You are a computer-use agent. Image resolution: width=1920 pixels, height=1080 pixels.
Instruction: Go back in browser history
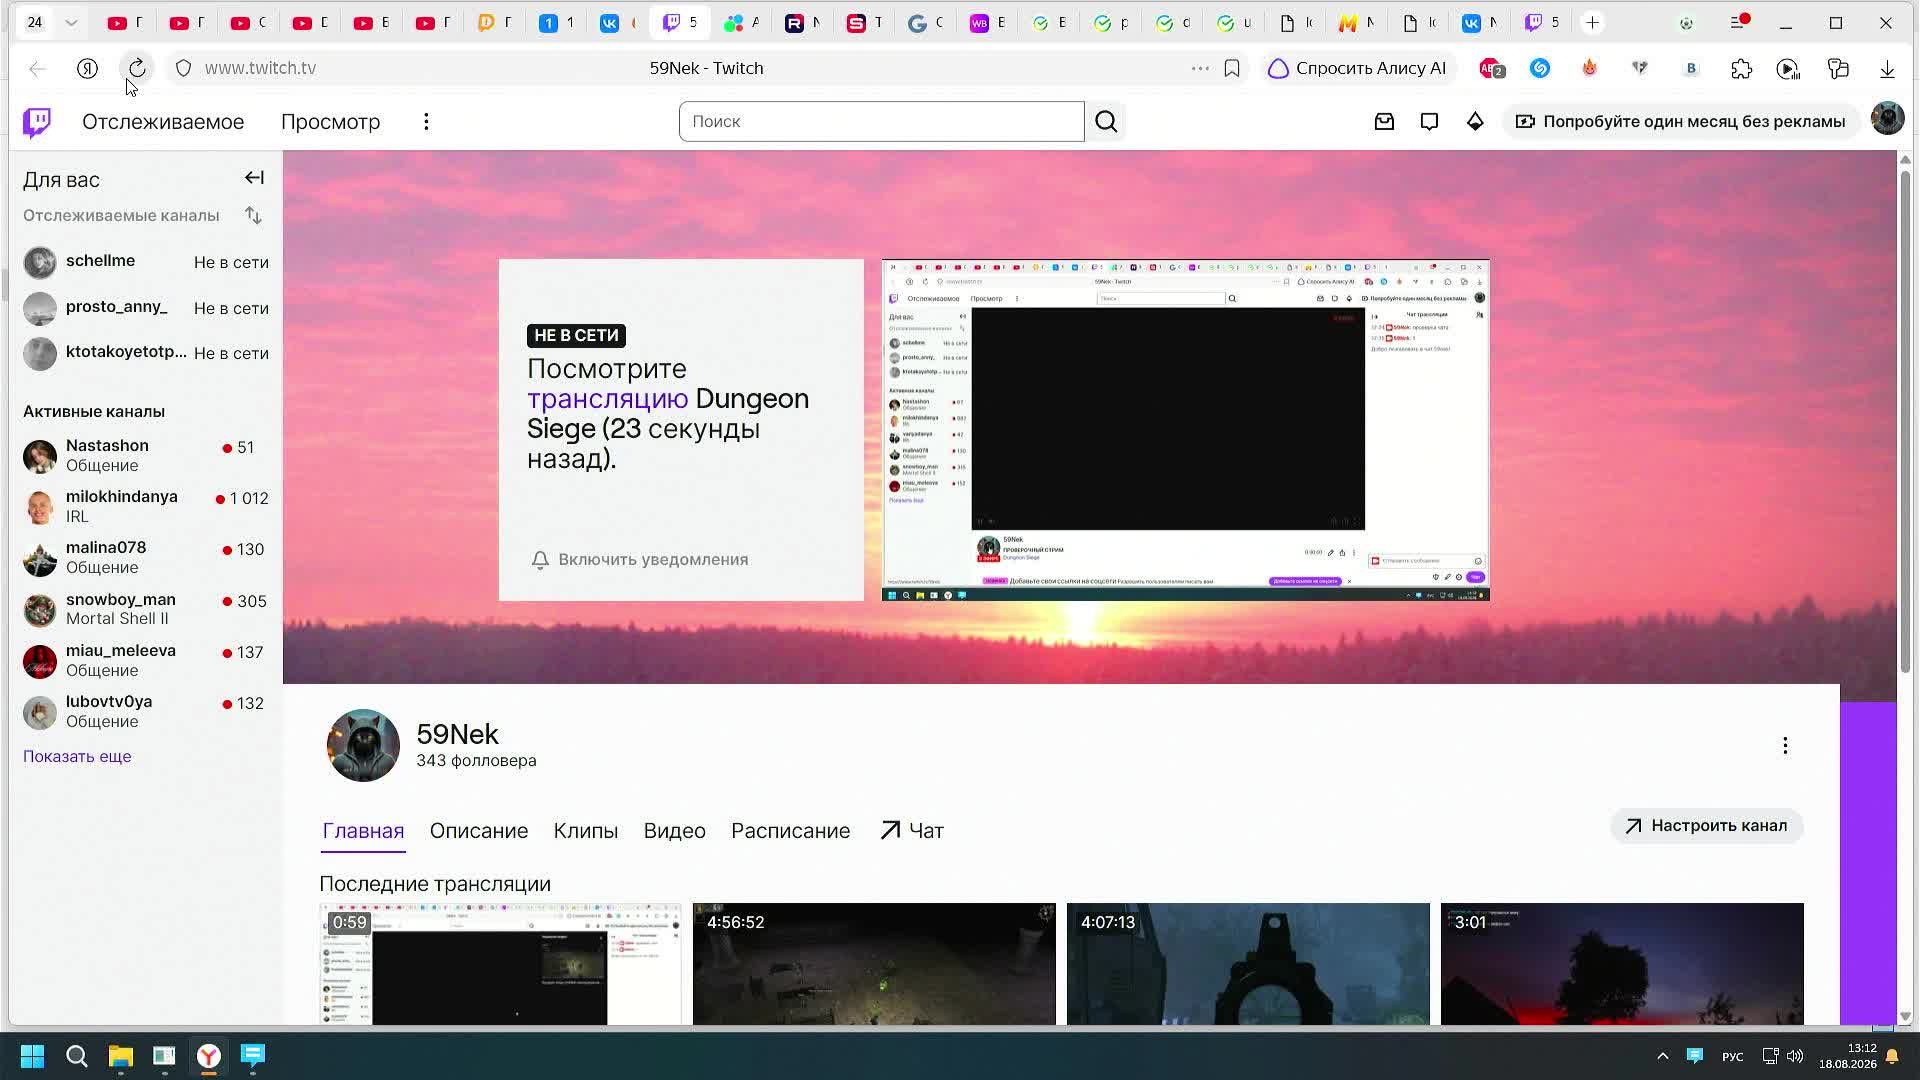(37, 68)
